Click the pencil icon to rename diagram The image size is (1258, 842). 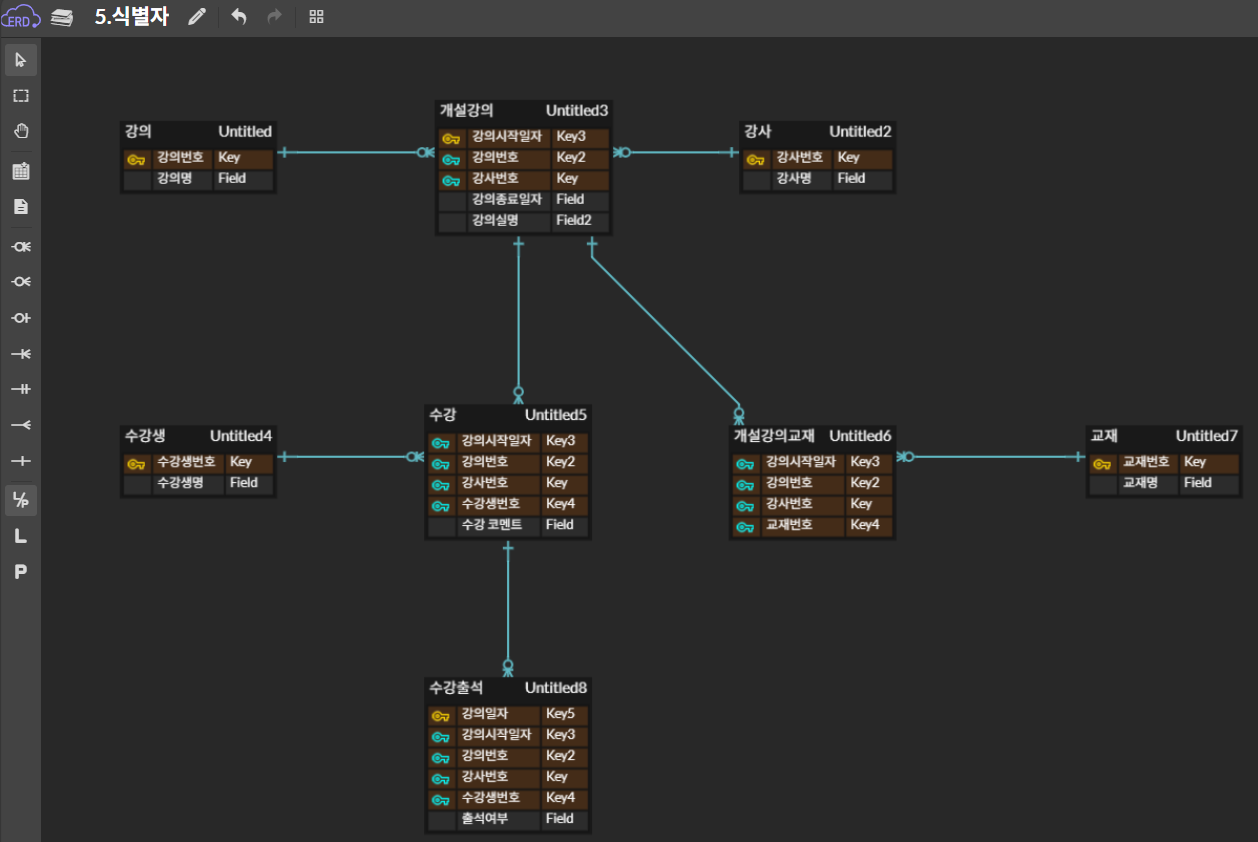click(x=197, y=17)
